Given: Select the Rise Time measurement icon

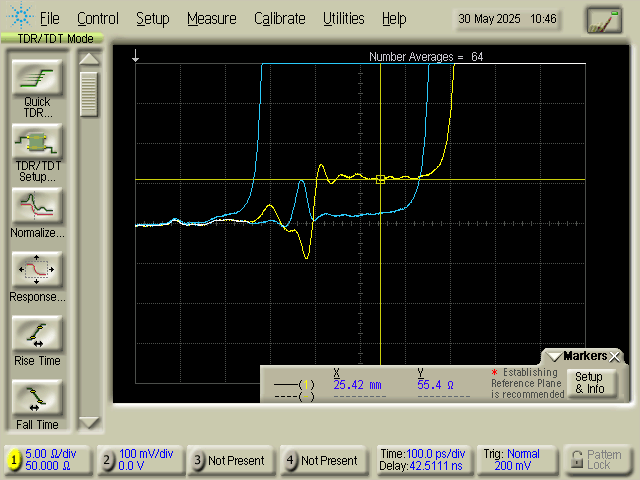Looking at the screenshot, I should coord(37,334).
